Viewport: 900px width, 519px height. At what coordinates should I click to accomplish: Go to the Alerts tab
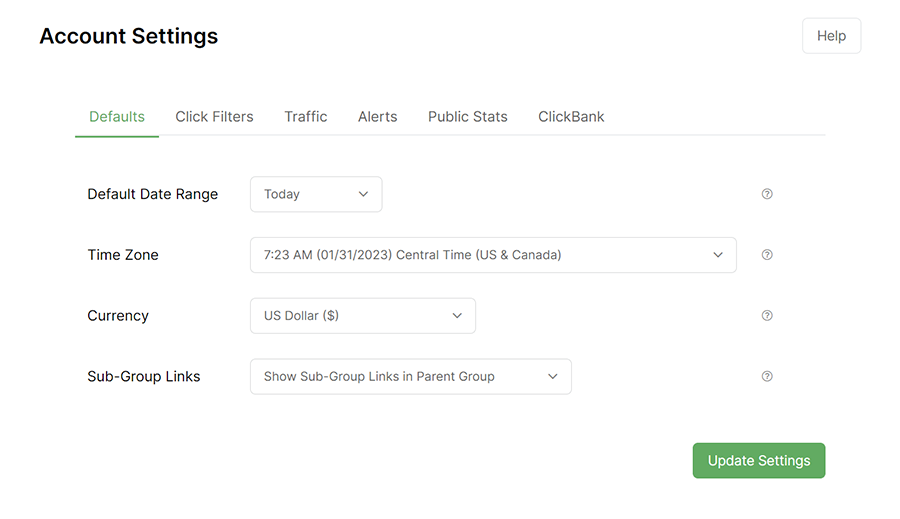coord(377,117)
